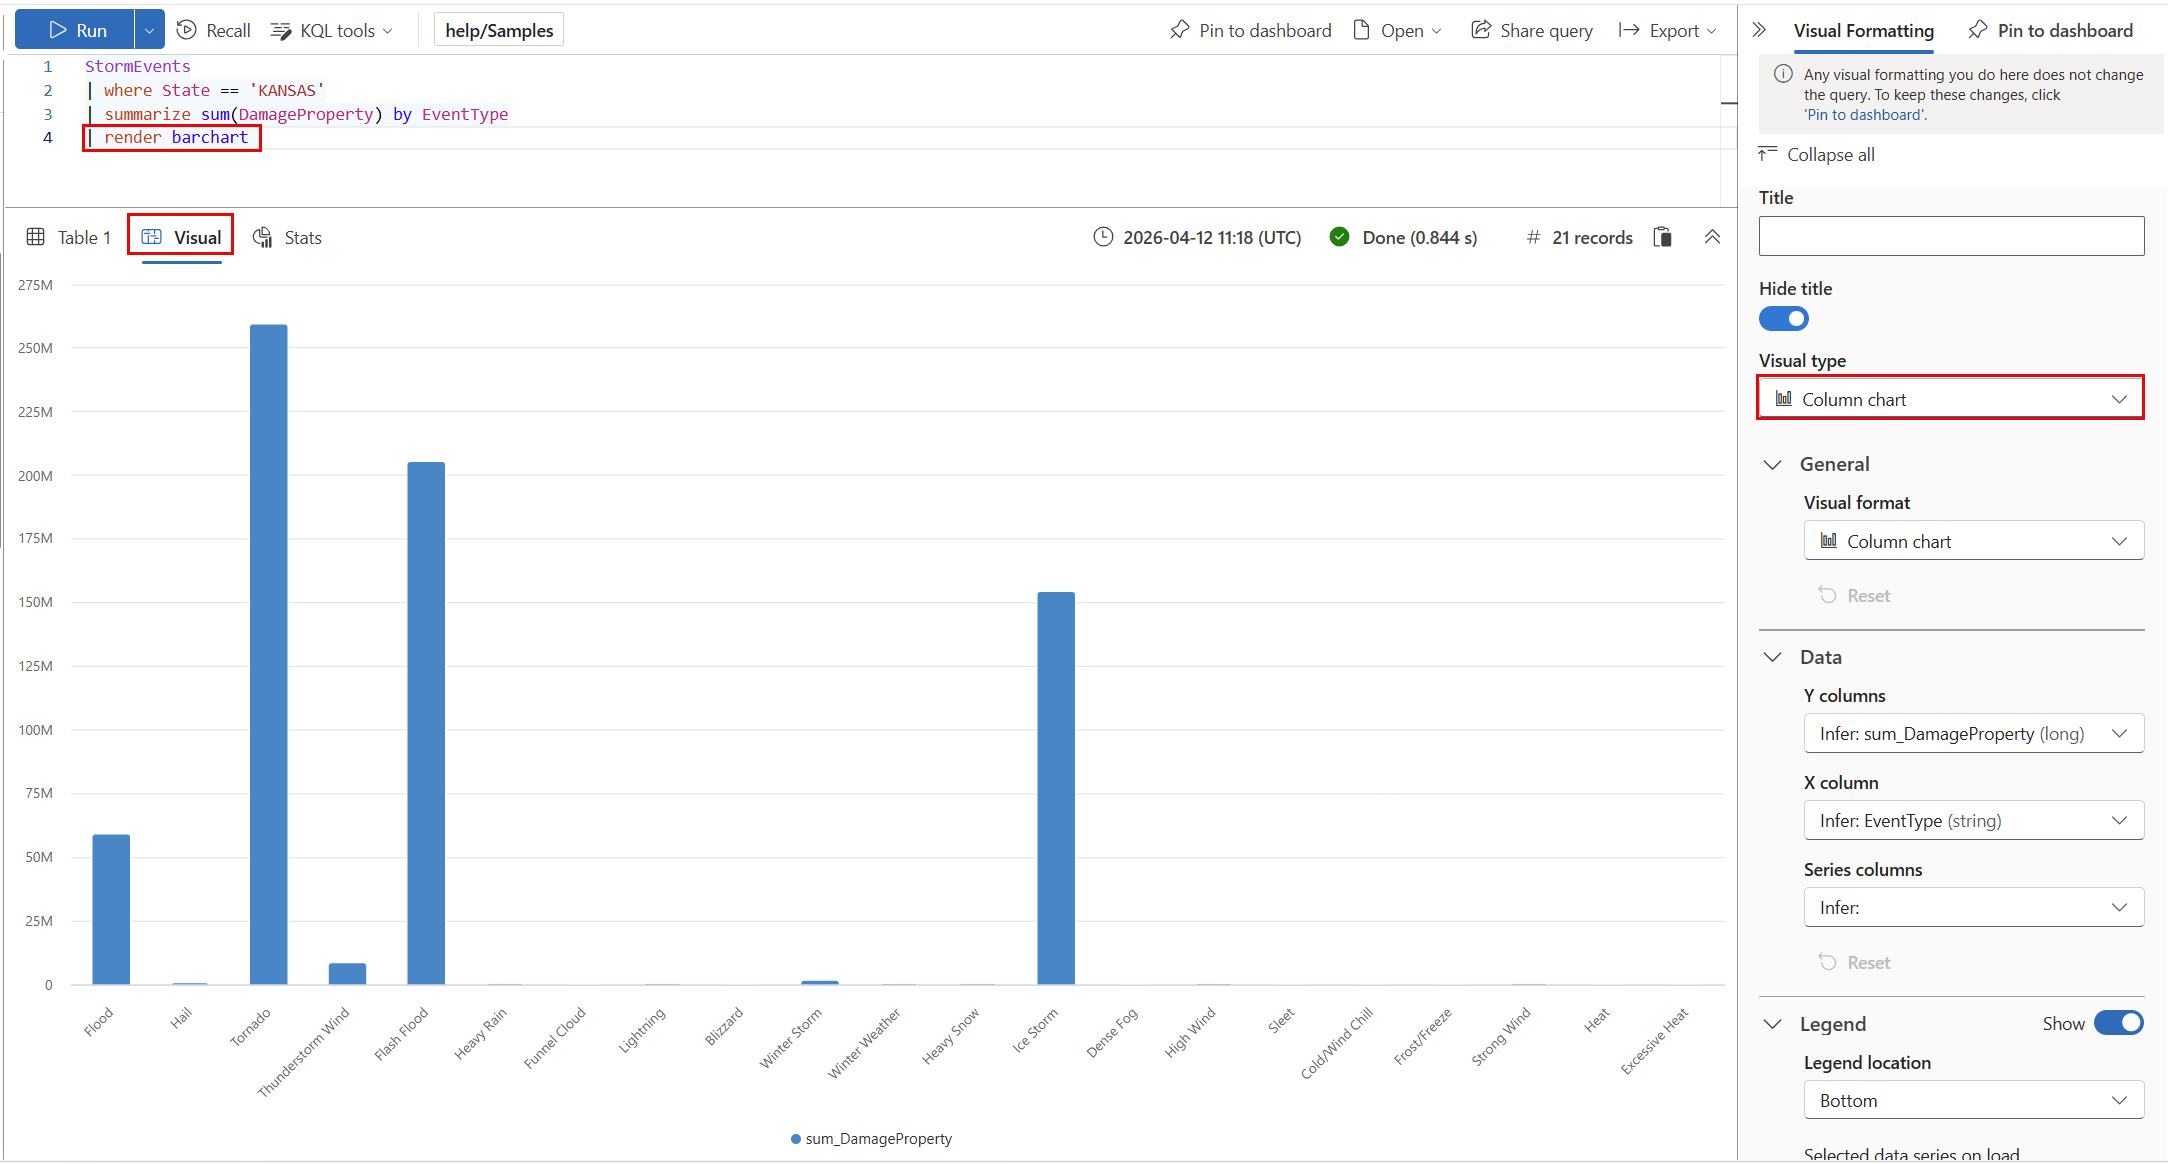Click the Thunderstorm Wind bar
2168x1164 pixels.
click(x=347, y=974)
